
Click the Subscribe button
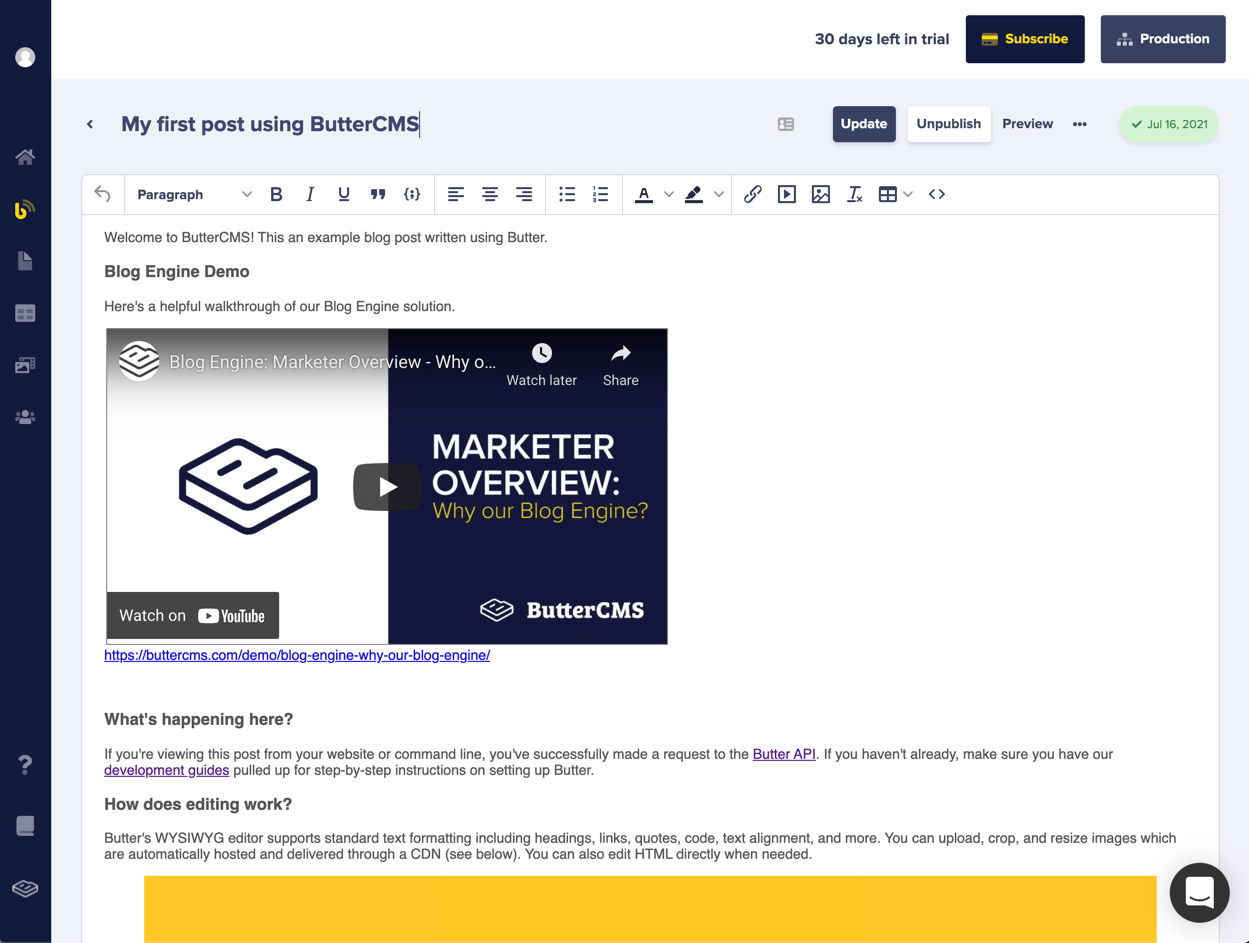(1025, 39)
